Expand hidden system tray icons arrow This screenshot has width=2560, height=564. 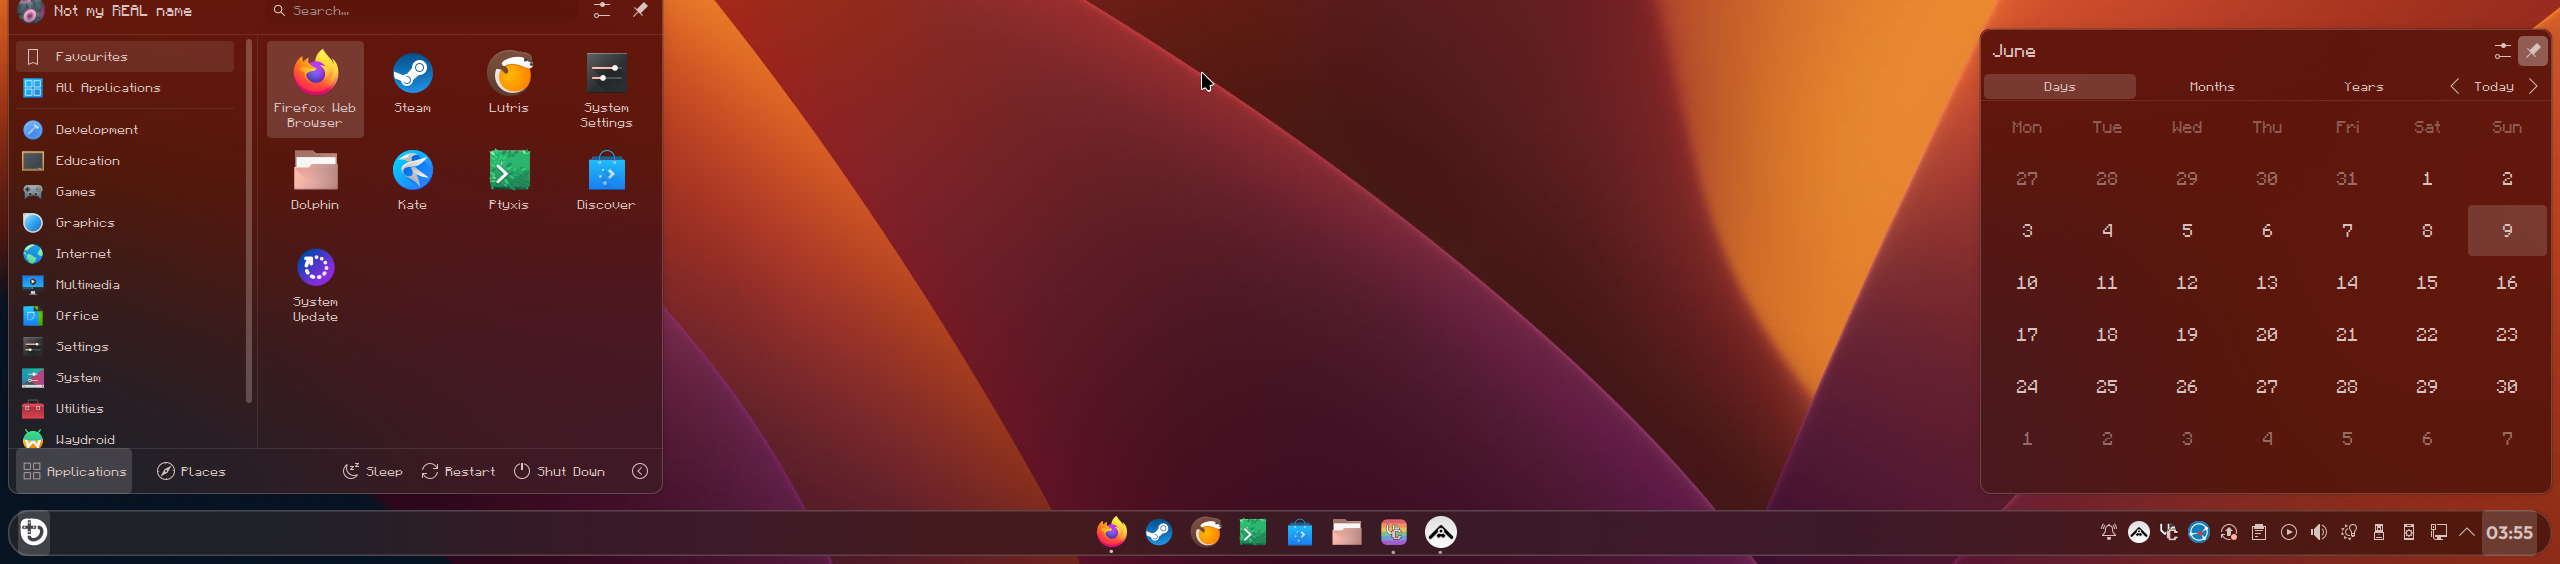[2467, 532]
